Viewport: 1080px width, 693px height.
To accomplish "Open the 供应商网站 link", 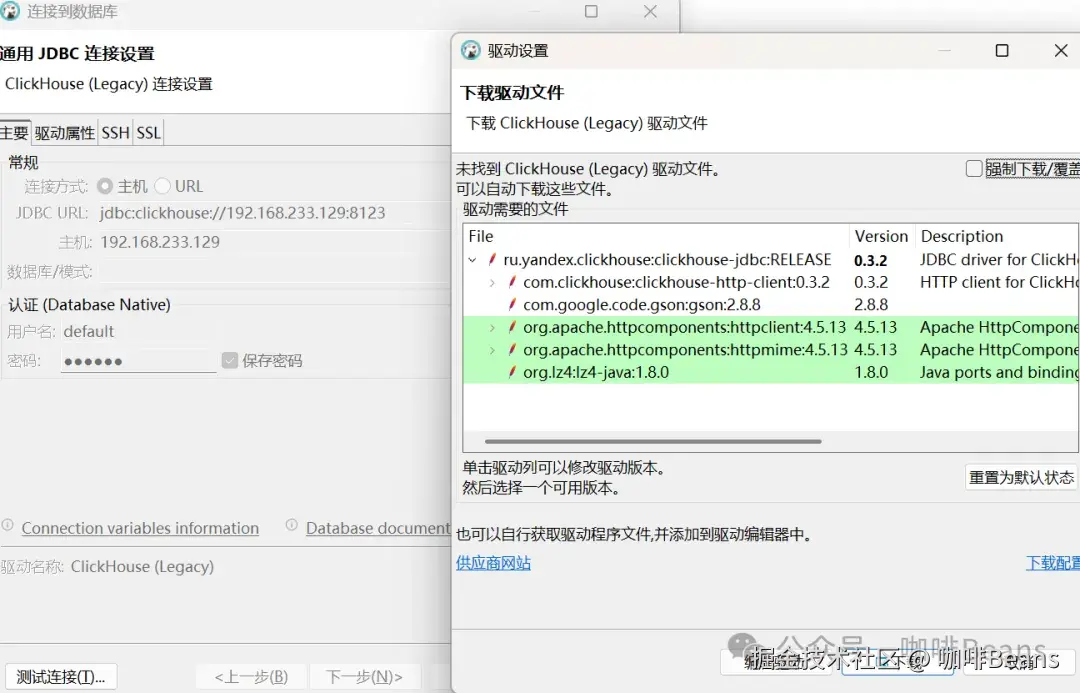I will [493, 563].
